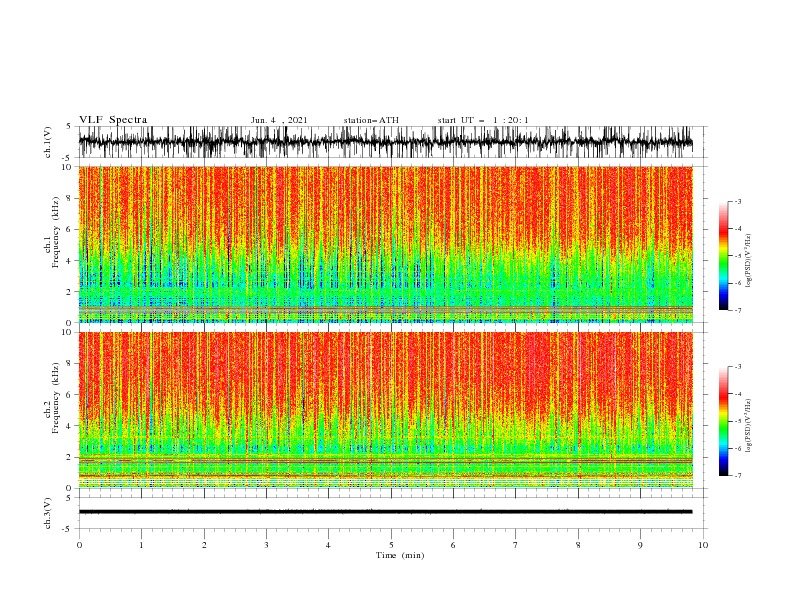The image size is (792, 612).
Task: Click the ch.3(V) axis label
Action: (x=48, y=513)
